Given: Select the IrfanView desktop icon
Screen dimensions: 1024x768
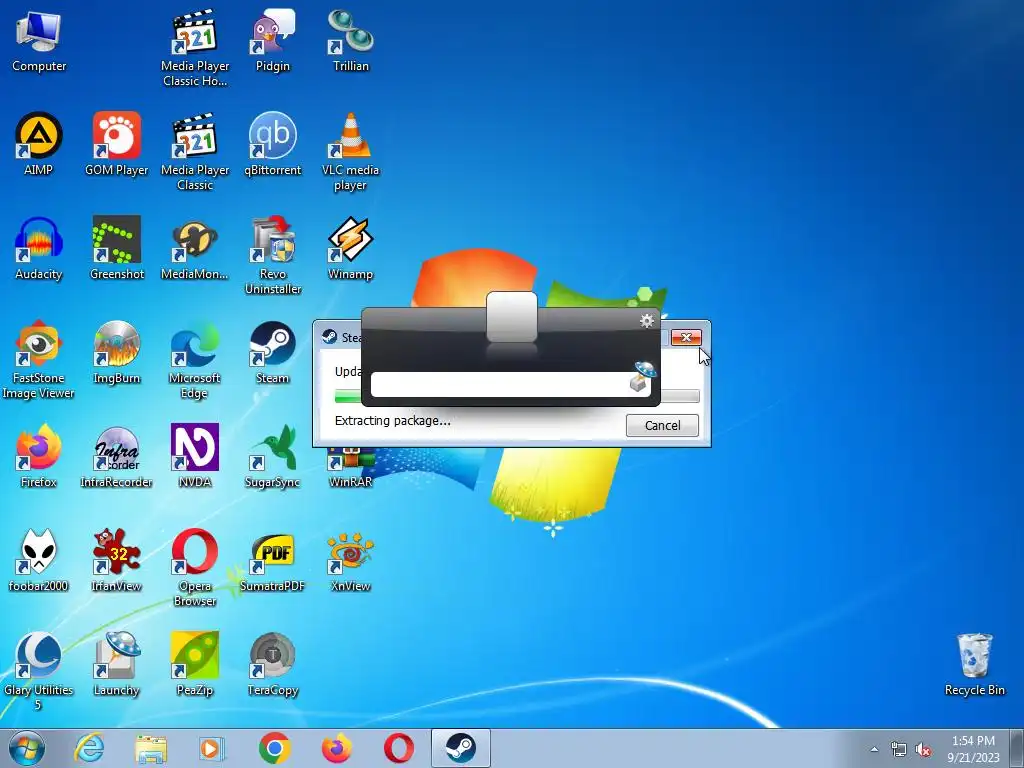Looking at the screenshot, I should pyautogui.click(x=116, y=560).
